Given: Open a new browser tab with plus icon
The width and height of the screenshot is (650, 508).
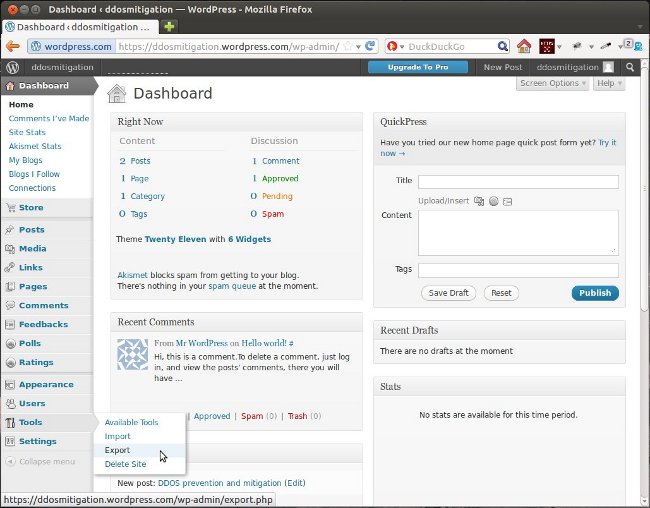Looking at the screenshot, I should 169,25.
